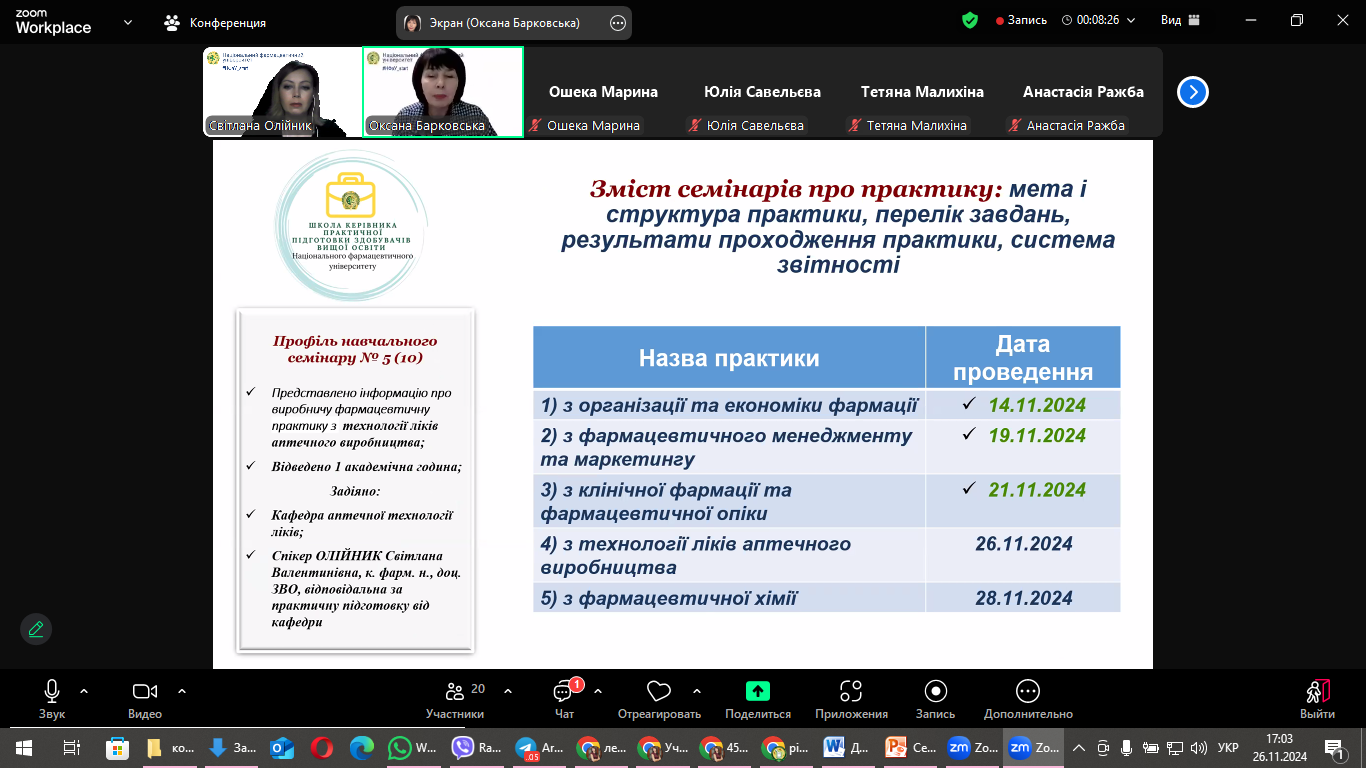Open Task View on the taskbar
1366x768 pixels.
click(71, 747)
